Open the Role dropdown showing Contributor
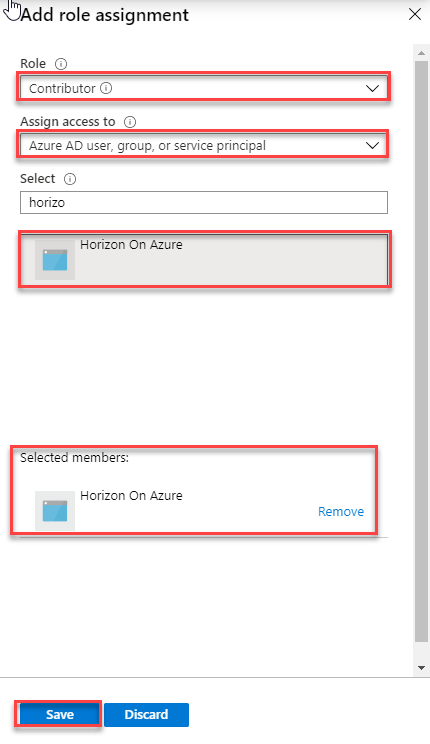Viewport: 430px width, 744px height. click(204, 88)
